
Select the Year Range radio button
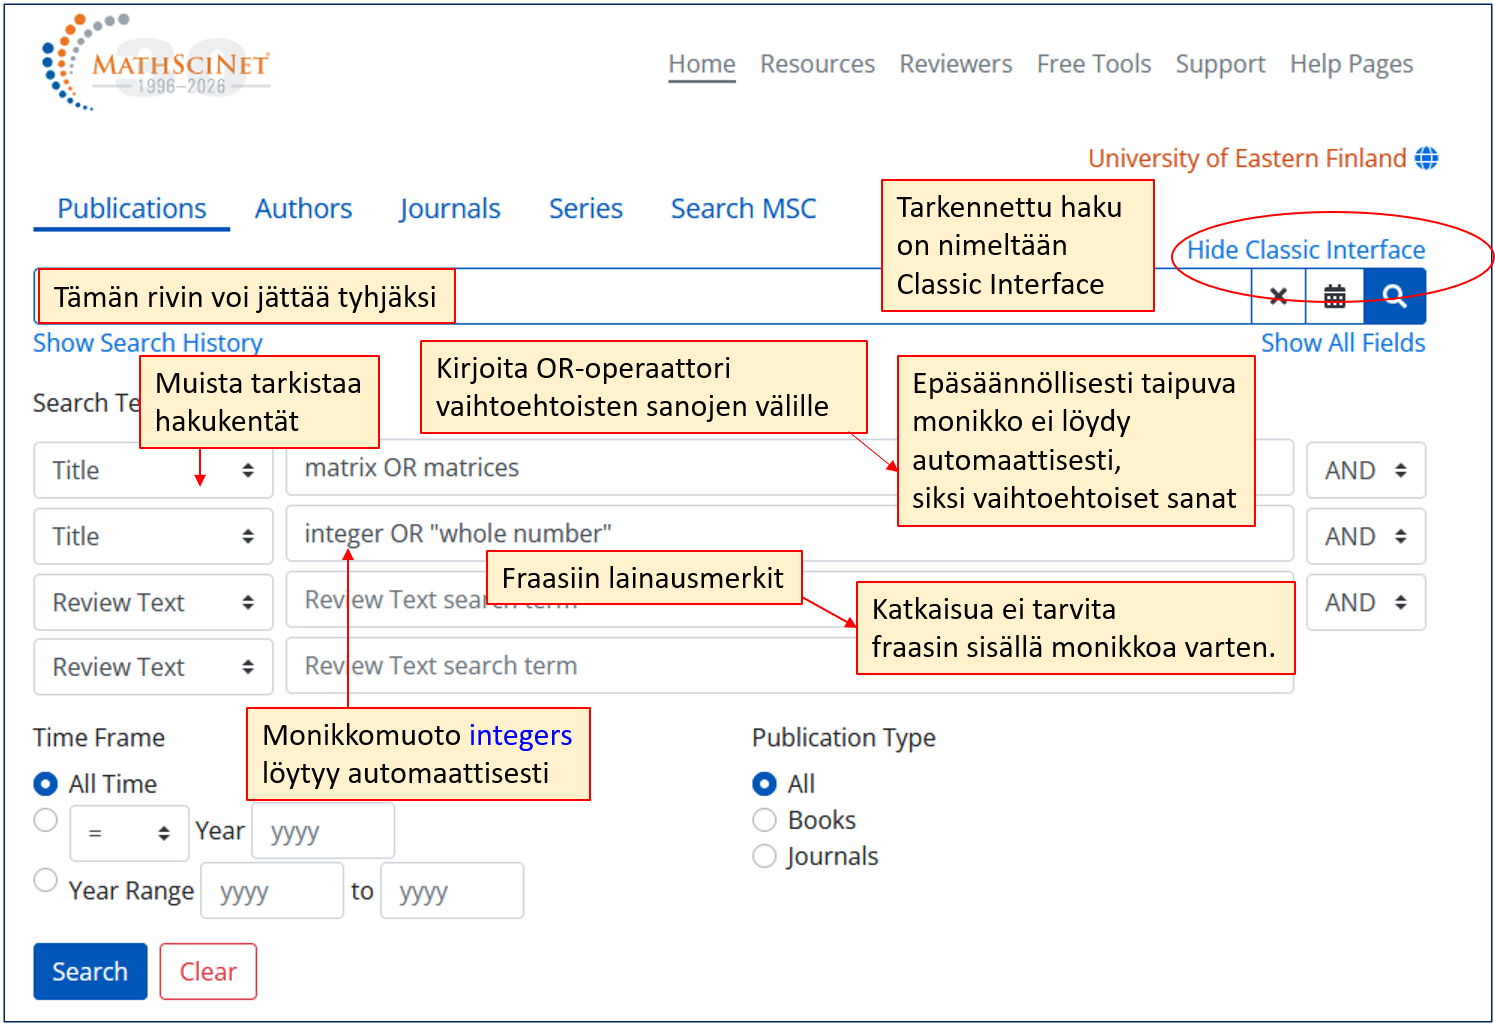pyautogui.click(x=45, y=880)
